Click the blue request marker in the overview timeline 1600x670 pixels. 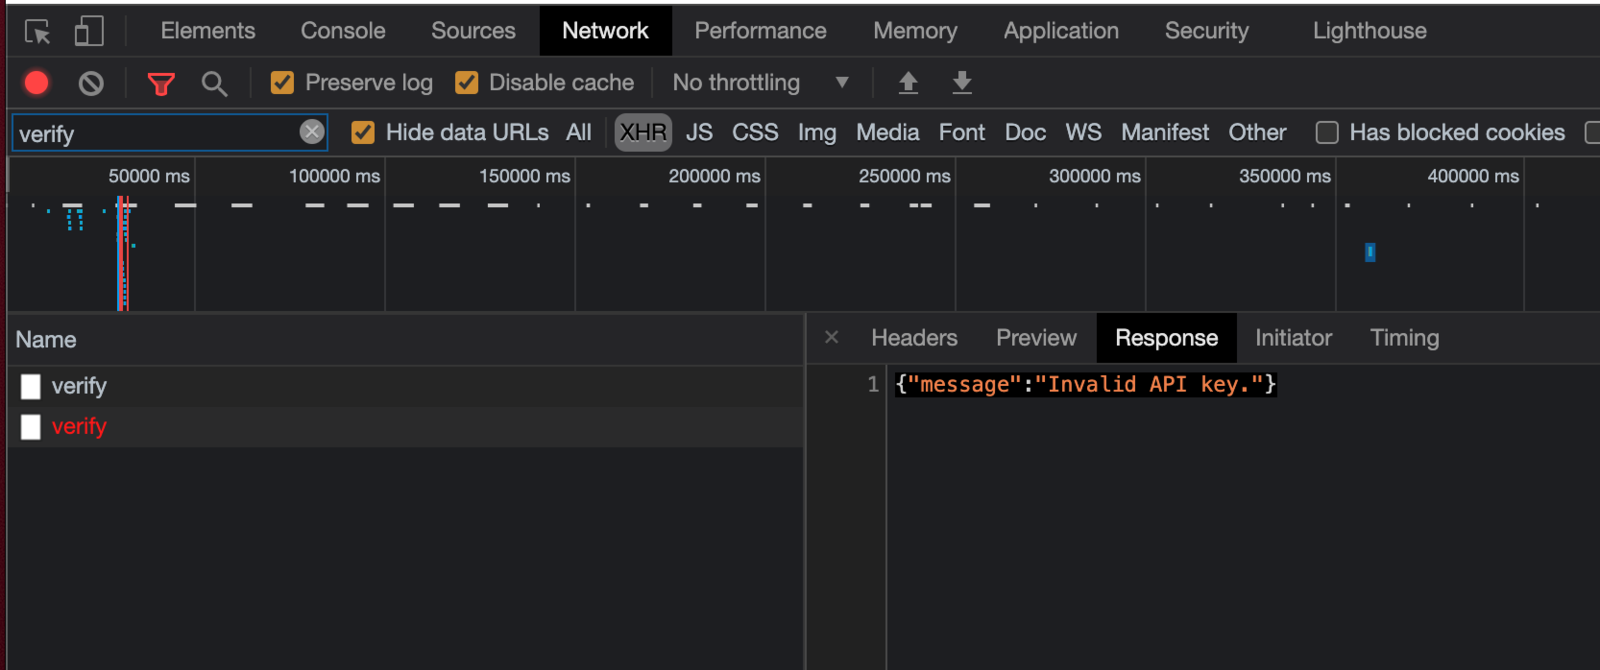tap(1370, 252)
